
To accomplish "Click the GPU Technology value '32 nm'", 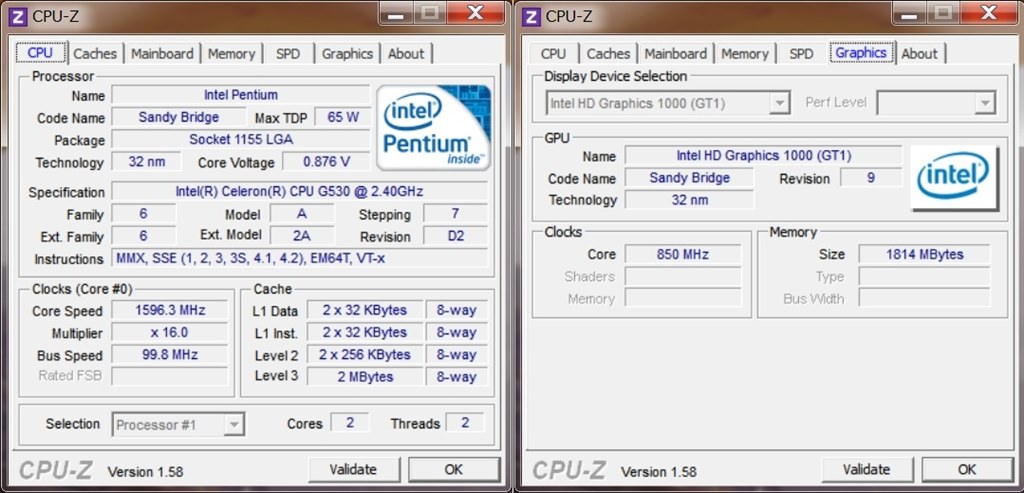I will (x=689, y=200).
